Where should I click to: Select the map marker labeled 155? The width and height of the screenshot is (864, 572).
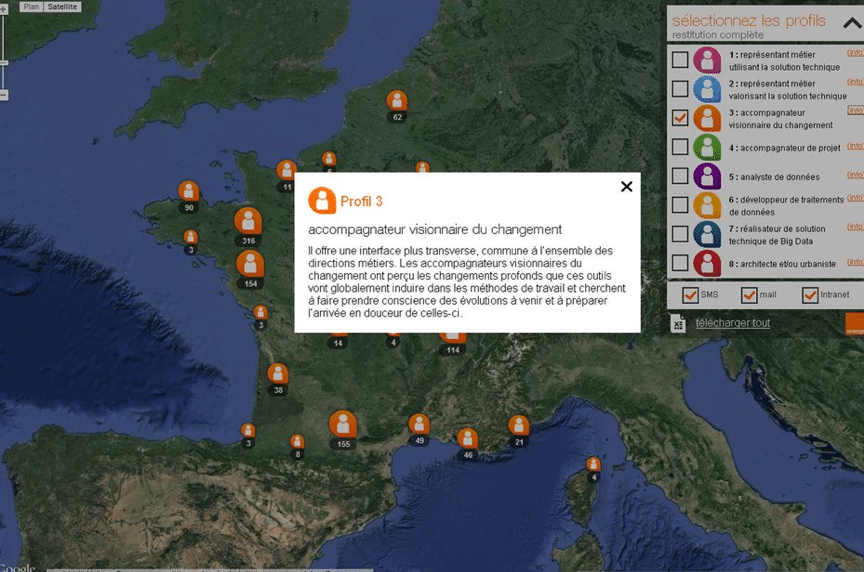343,424
